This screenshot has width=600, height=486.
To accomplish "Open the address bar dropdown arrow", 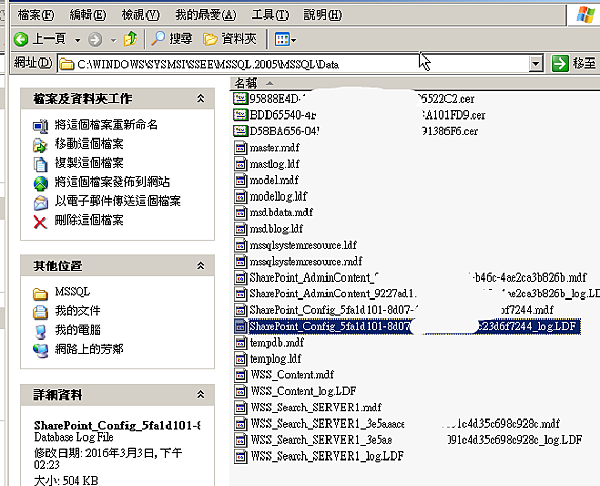I will point(536,64).
